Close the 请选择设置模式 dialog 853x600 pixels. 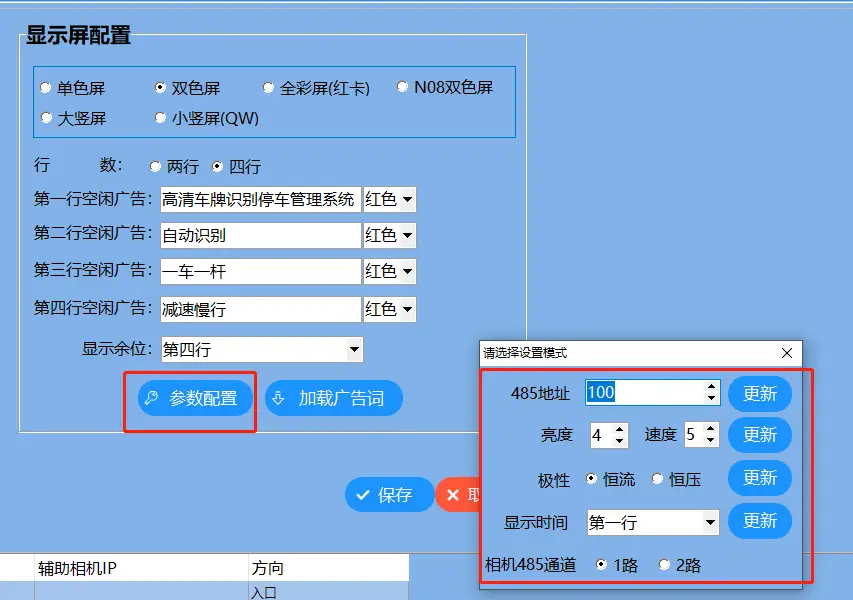[x=788, y=353]
